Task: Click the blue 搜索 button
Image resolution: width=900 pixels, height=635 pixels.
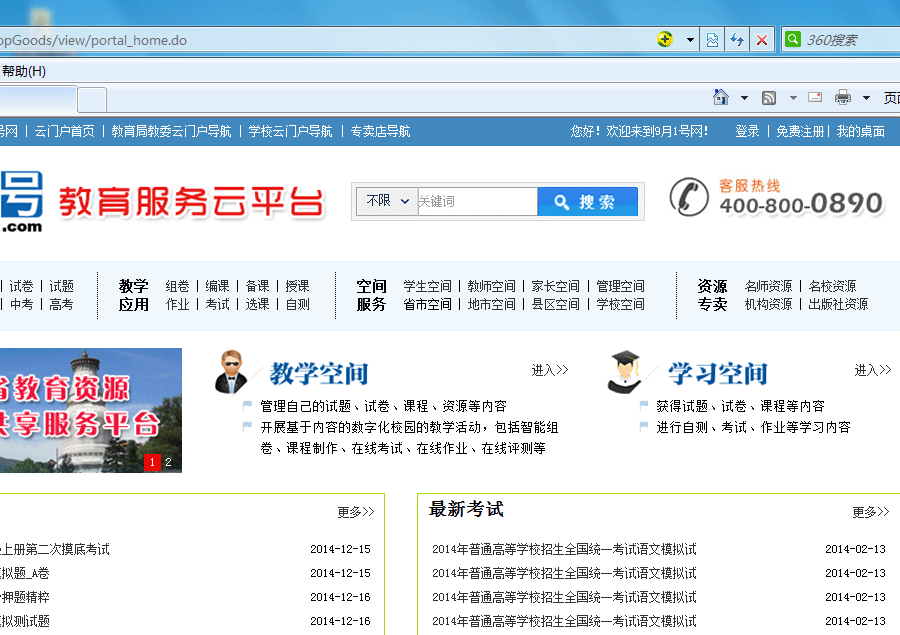Action: point(587,202)
